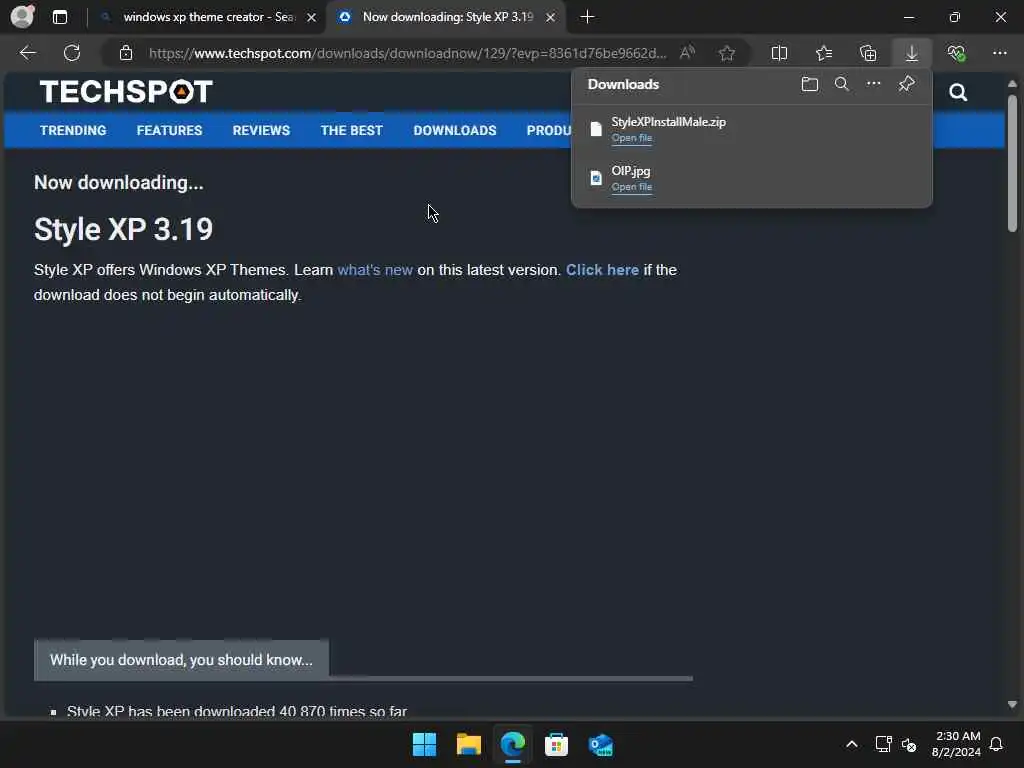This screenshot has width=1024, height=768.
Task: Click the scrollbar down arrow
Action: 1012,705
